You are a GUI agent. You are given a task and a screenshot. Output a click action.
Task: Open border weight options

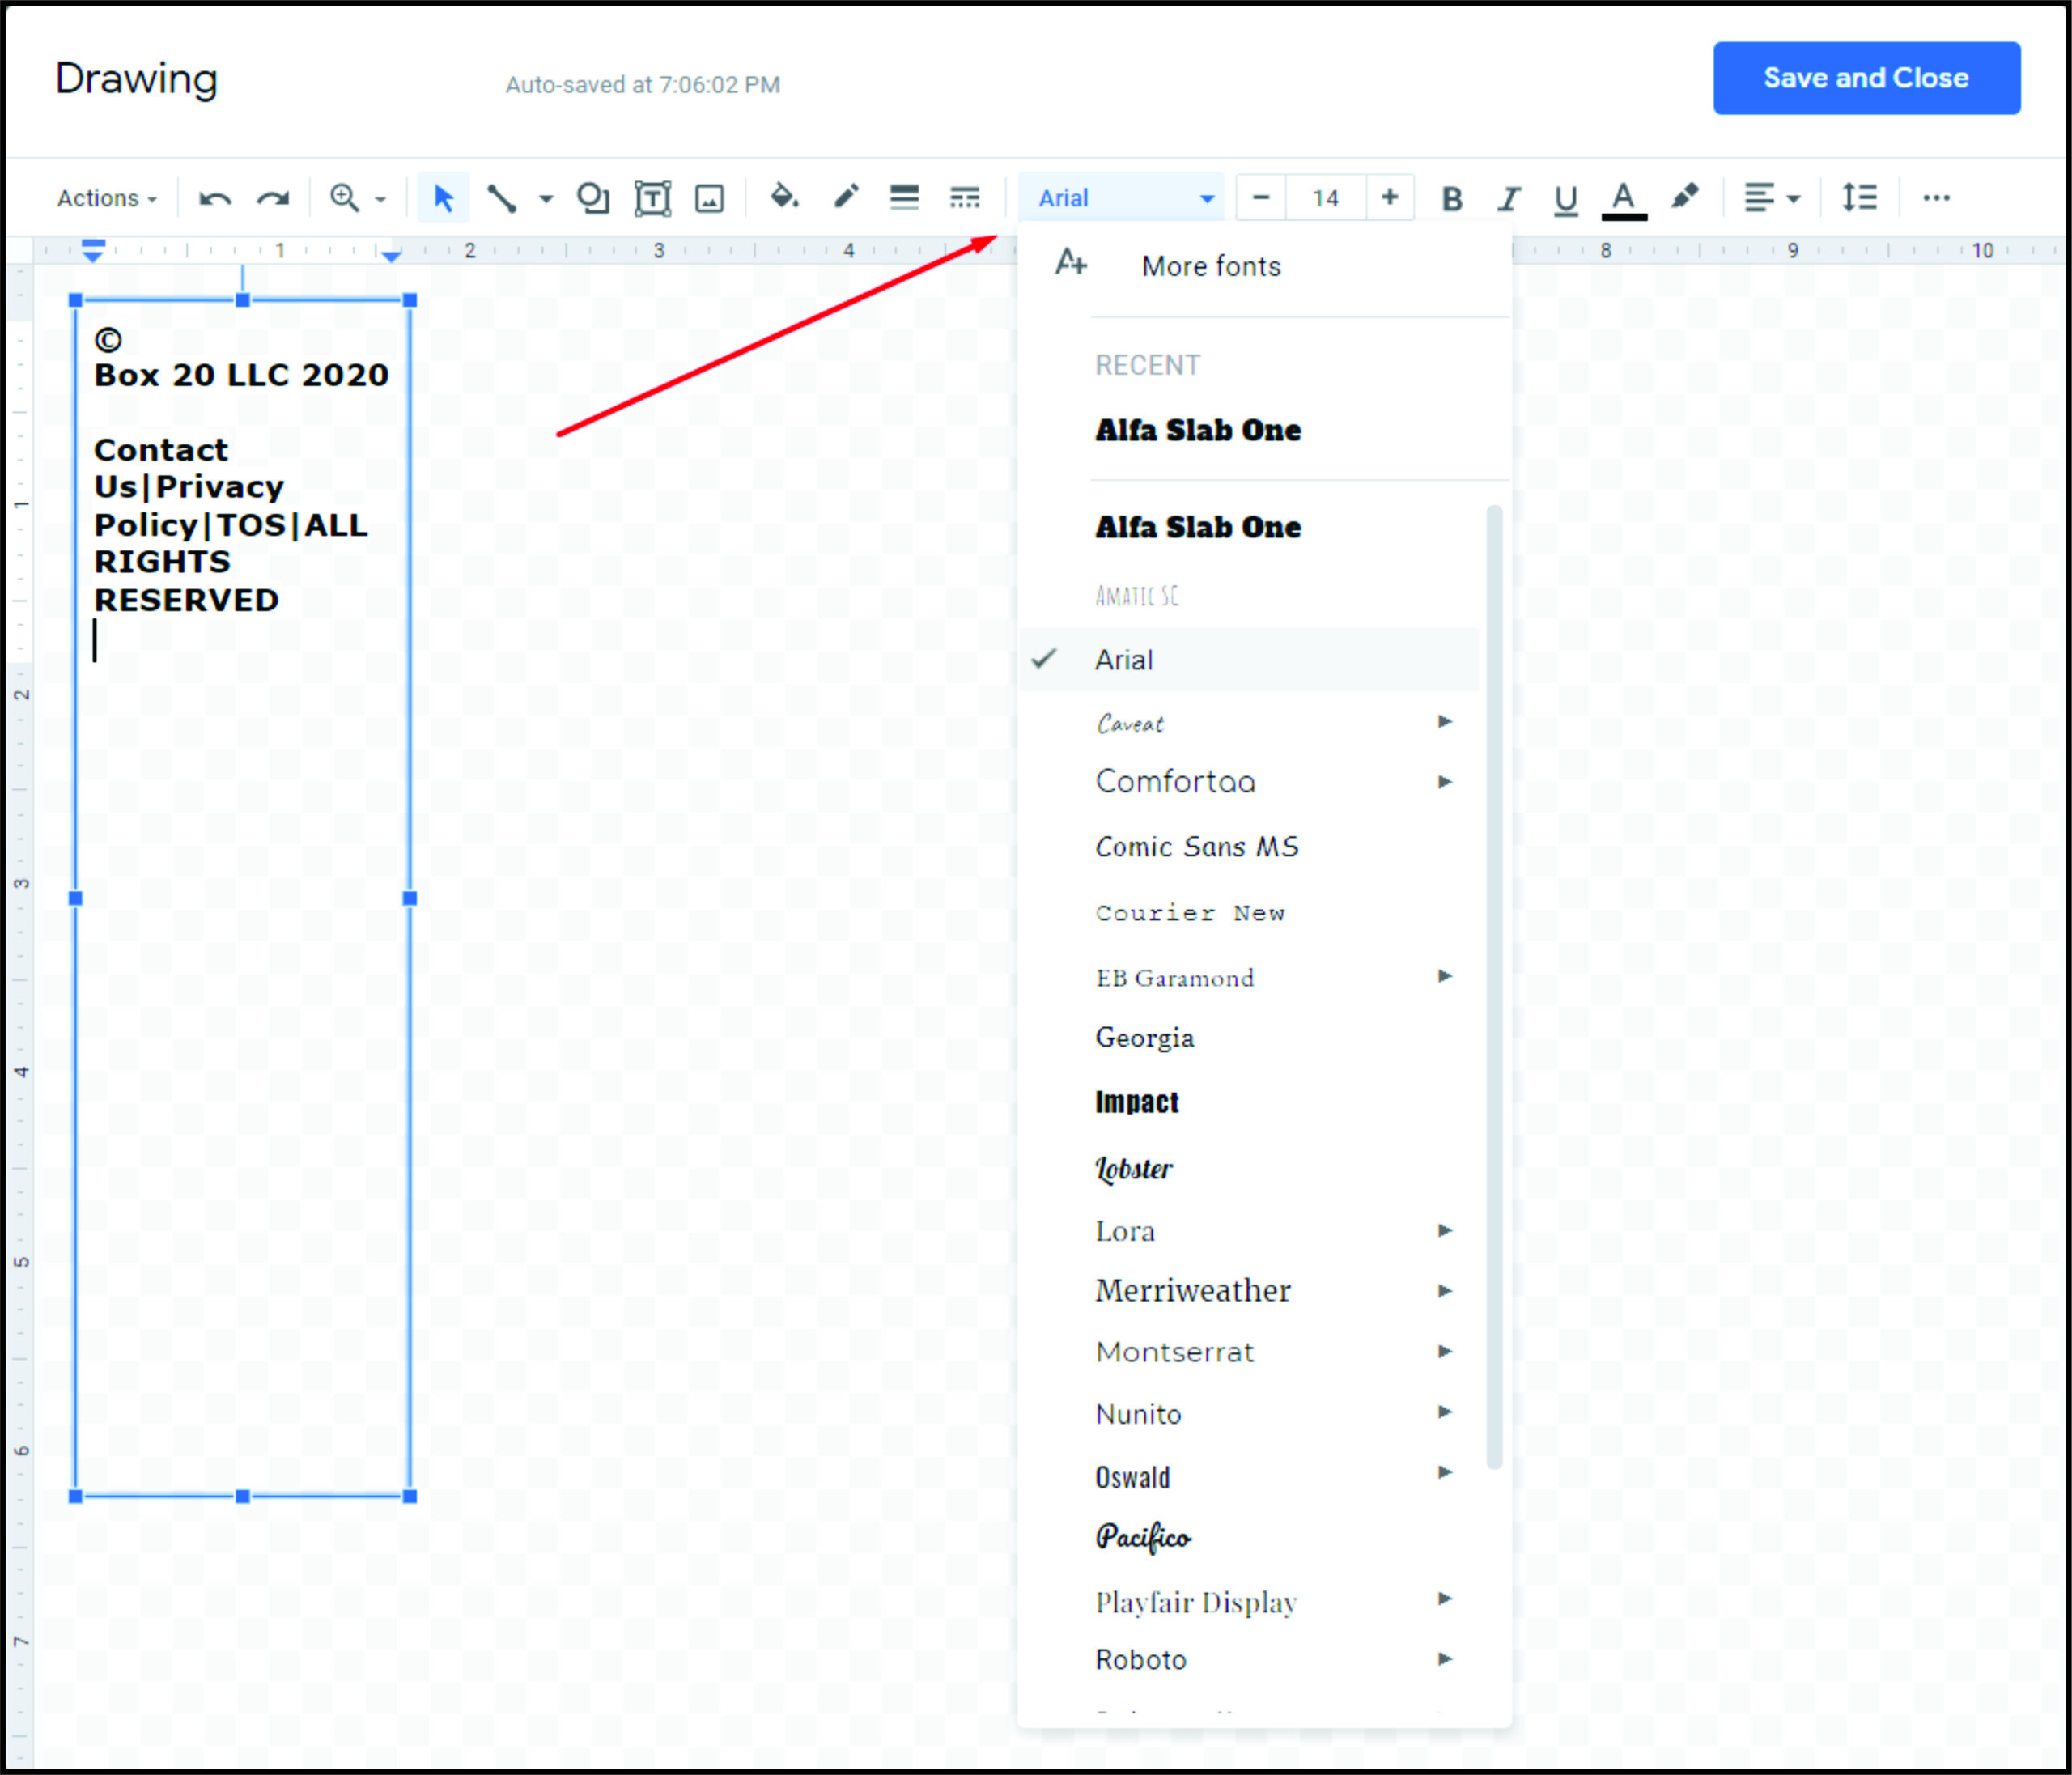904,197
